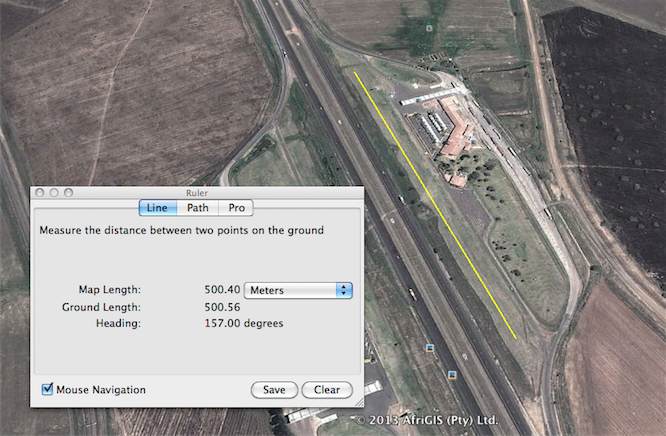Switch to the Line tab

[x=157, y=208]
